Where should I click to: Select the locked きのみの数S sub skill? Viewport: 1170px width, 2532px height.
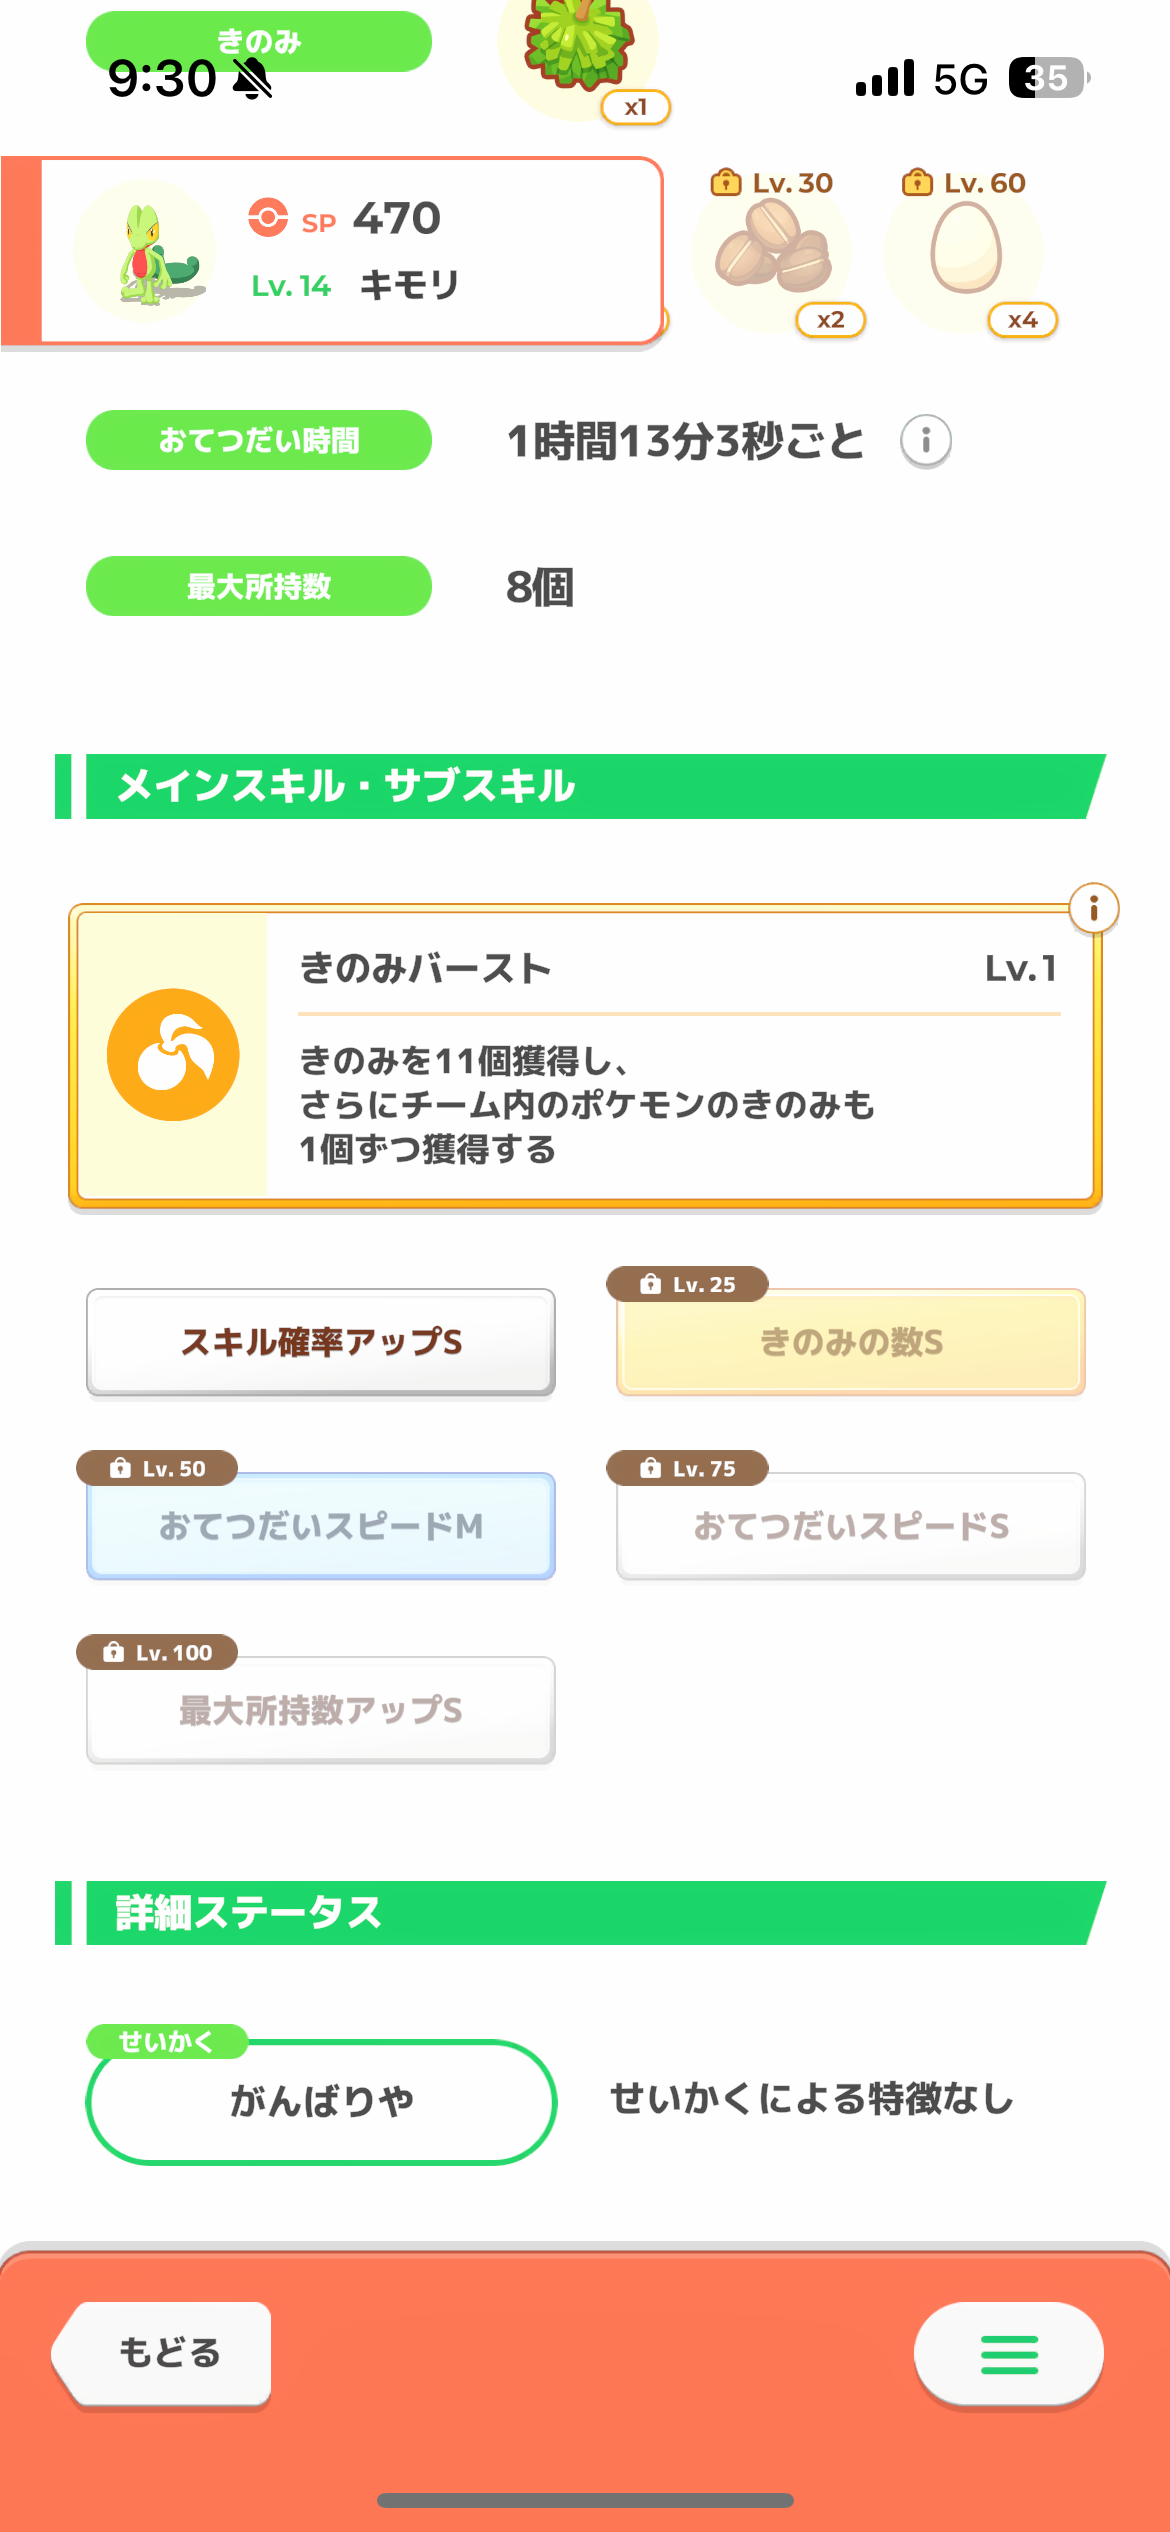point(851,1342)
